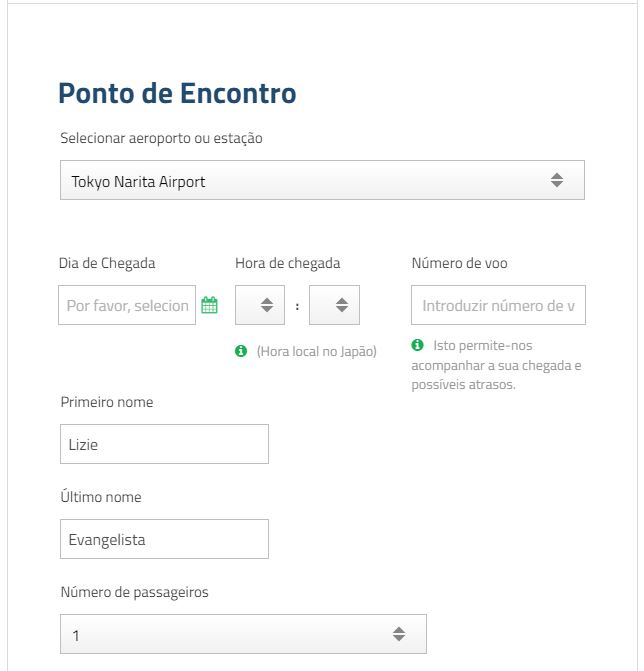644x671 pixels.
Task: Click the Último nome field containing Evangelista
Action: [x=164, y=540]
